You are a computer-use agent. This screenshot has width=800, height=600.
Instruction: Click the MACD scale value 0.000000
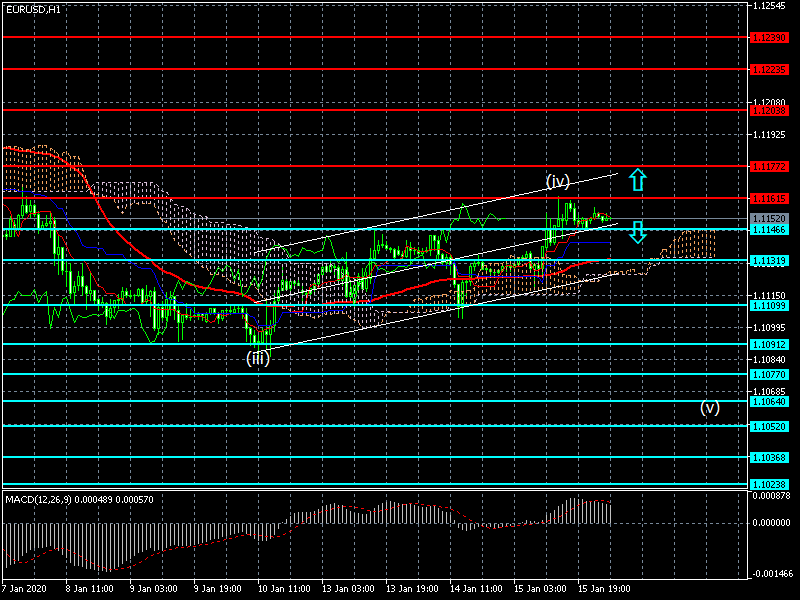coord(772,523)
